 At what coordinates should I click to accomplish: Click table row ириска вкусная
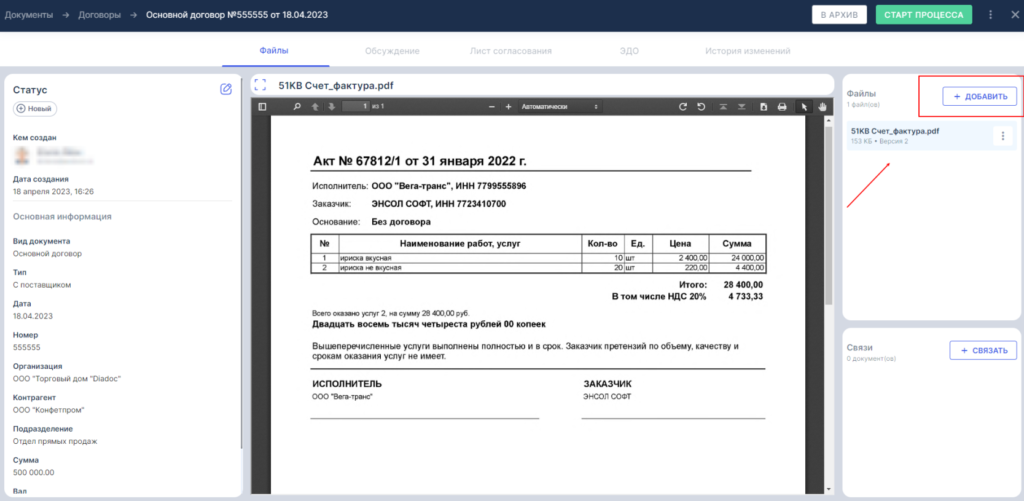[538, 258]
